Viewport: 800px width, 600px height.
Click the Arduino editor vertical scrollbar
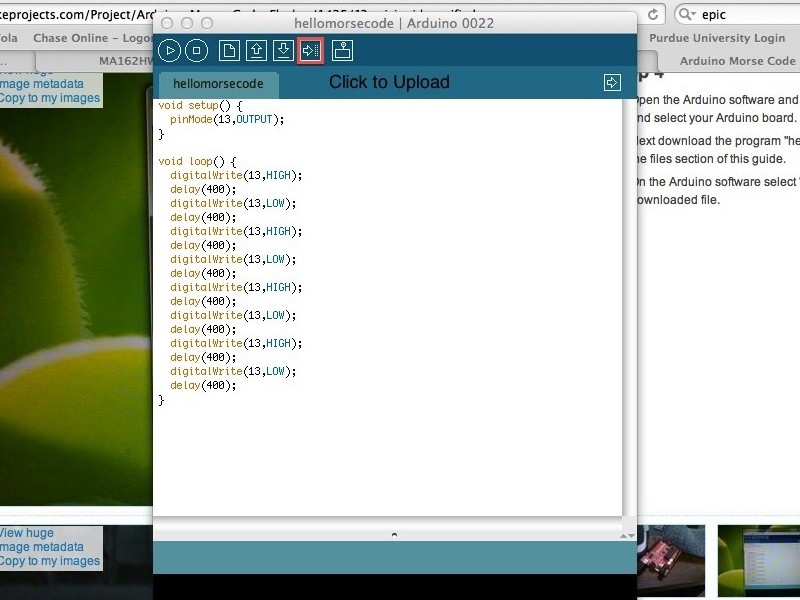coord(629,307)
